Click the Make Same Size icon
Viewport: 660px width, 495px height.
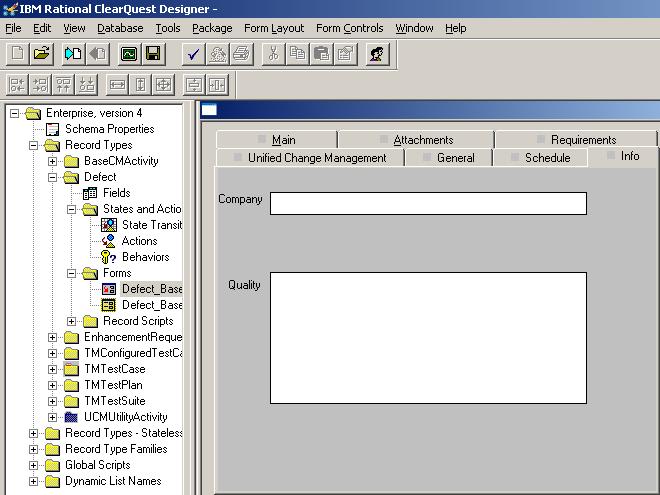[x=163, y=85]
